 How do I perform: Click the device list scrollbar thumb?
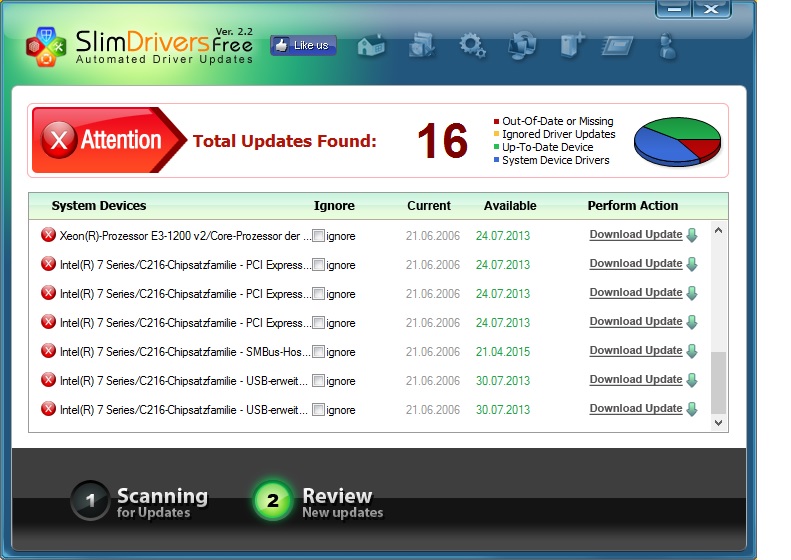pos(719,382)
